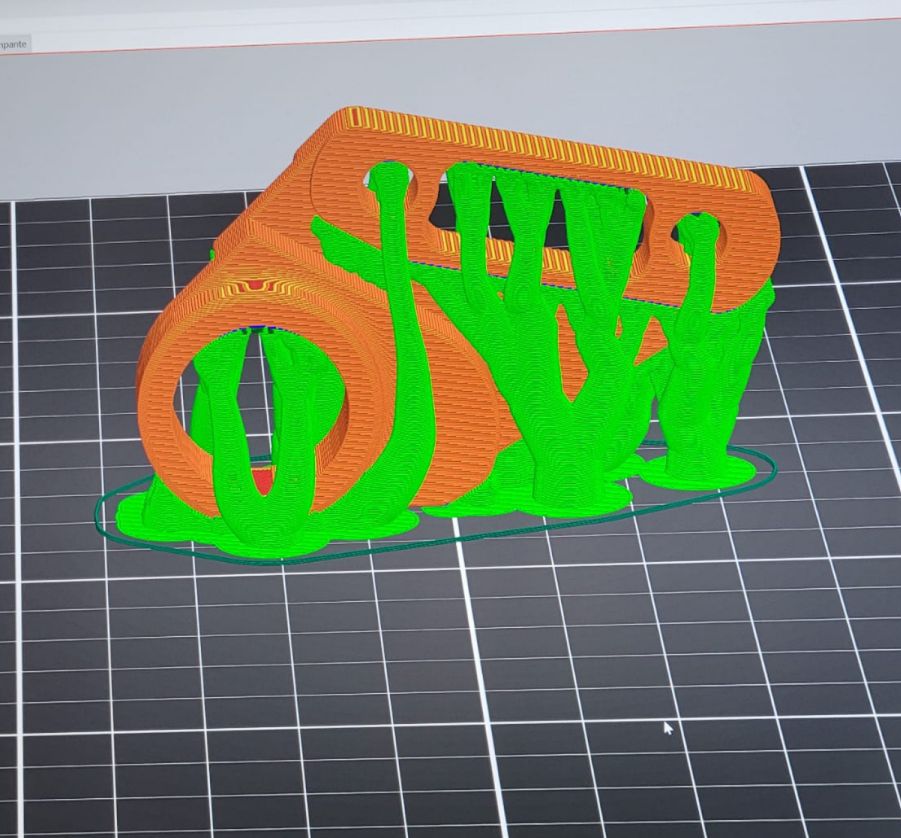The height and width of the screenshot is (838, 901).
Task: Click the red patch at the ring's bottom
Action: click(x=263, y=481)
